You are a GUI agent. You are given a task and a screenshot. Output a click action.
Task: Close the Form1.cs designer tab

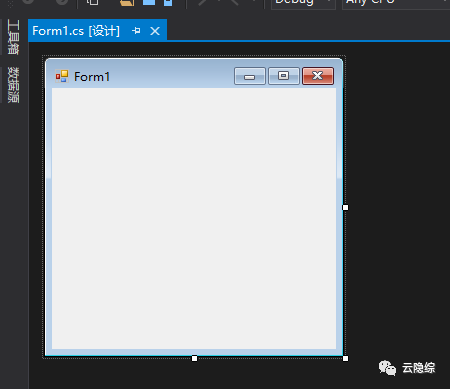pyautogui.click(x=155, y=31)
